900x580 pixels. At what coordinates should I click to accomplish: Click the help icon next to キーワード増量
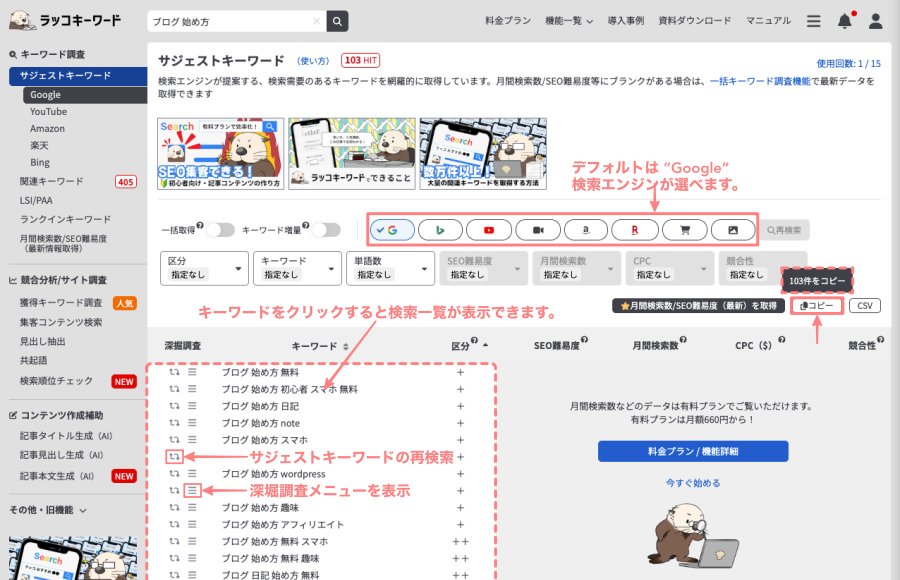click(x=305, y=225)
